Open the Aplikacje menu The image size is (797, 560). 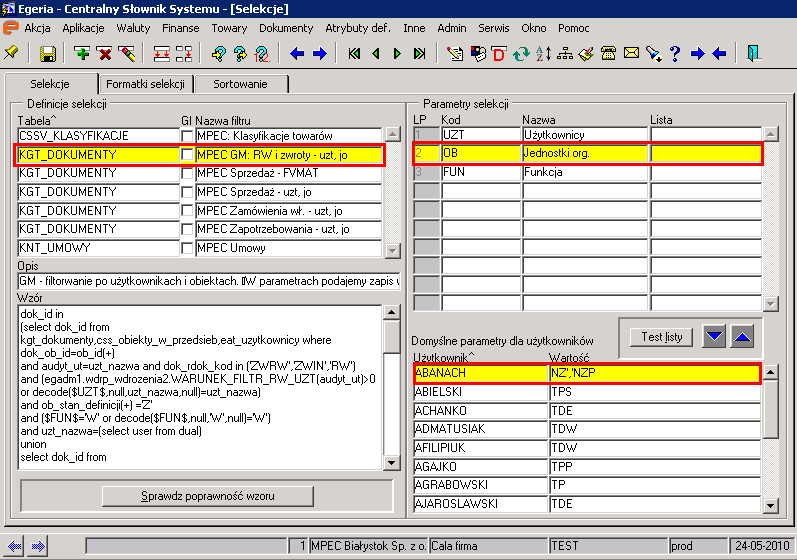[83, 28]
